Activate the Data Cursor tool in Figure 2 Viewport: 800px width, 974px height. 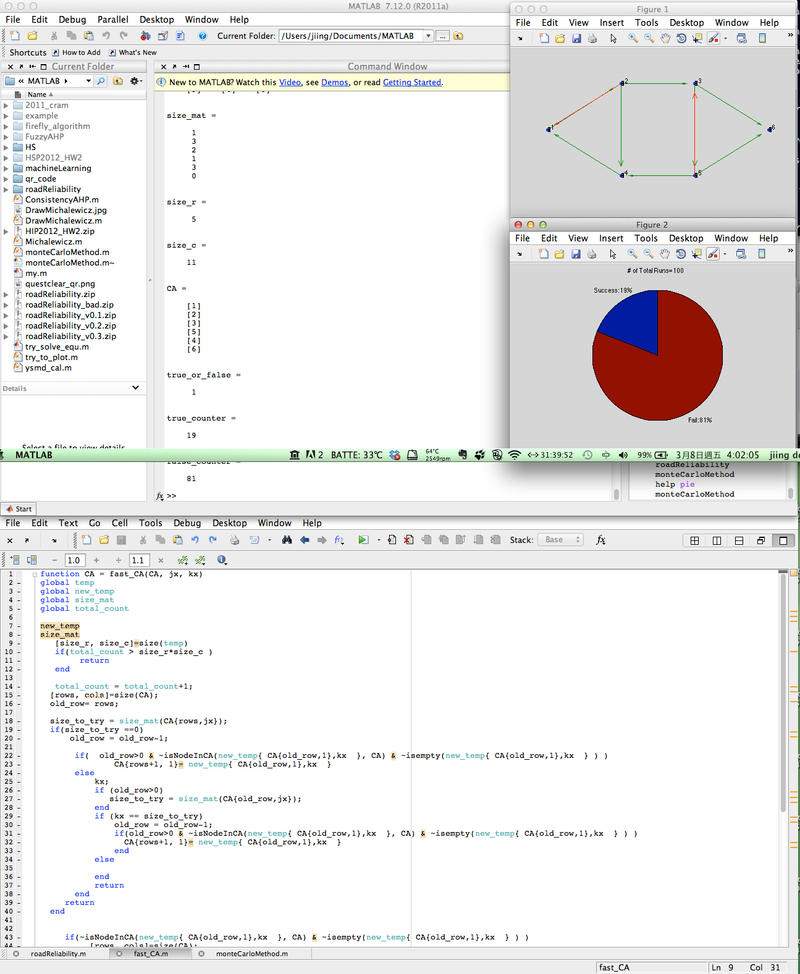(695, 254)
